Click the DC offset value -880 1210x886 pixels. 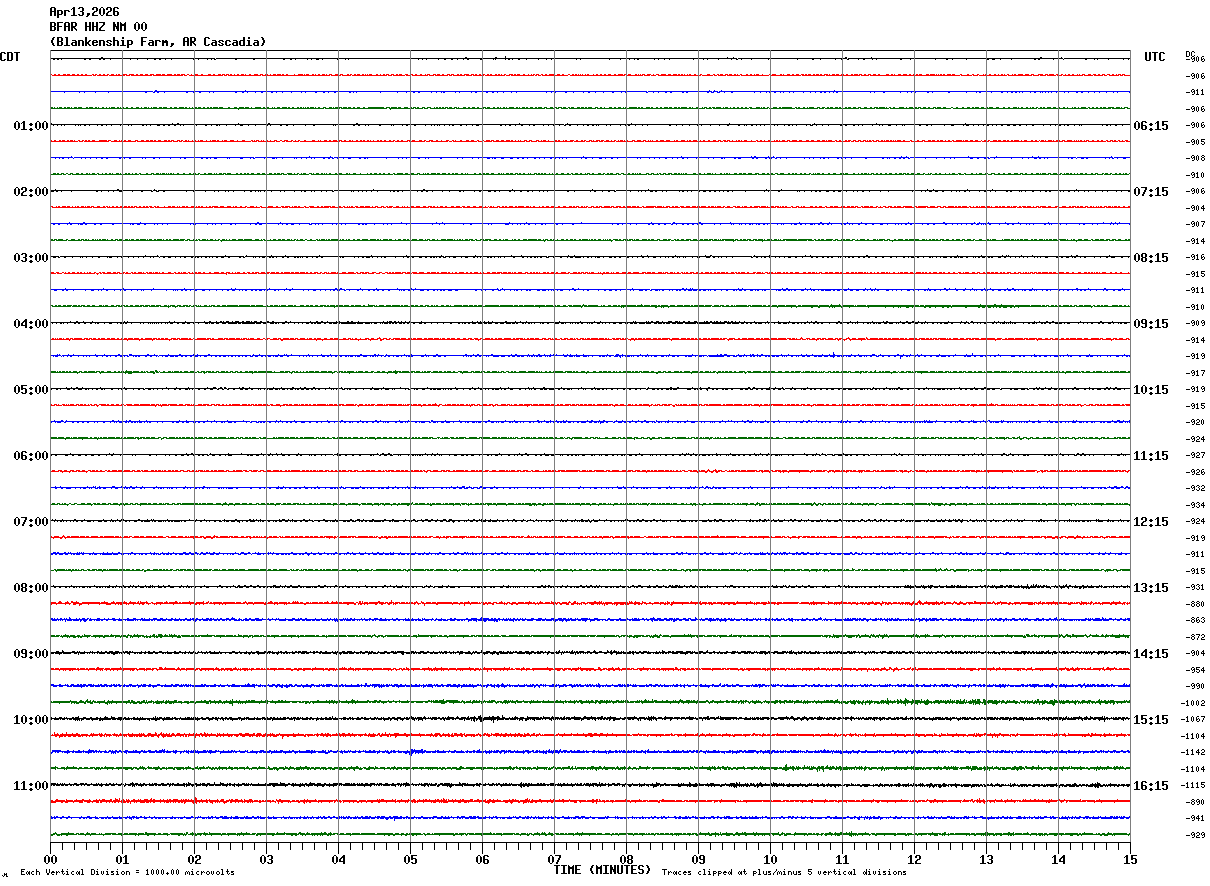coord(1195,604)
